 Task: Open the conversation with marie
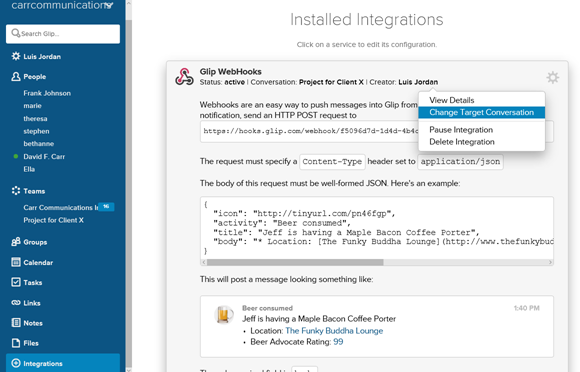(x=33, y=106)
